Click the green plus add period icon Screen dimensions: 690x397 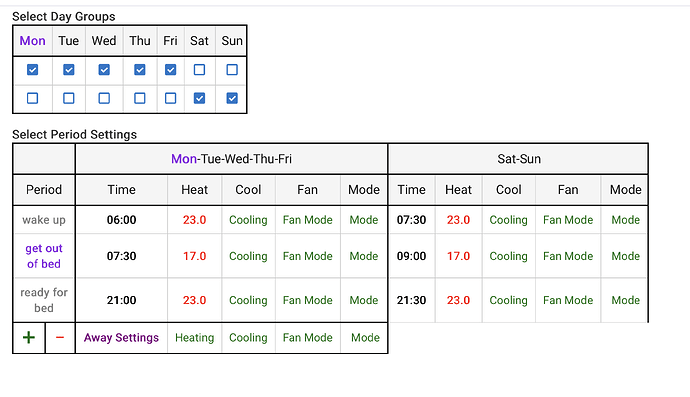[29, 338]
